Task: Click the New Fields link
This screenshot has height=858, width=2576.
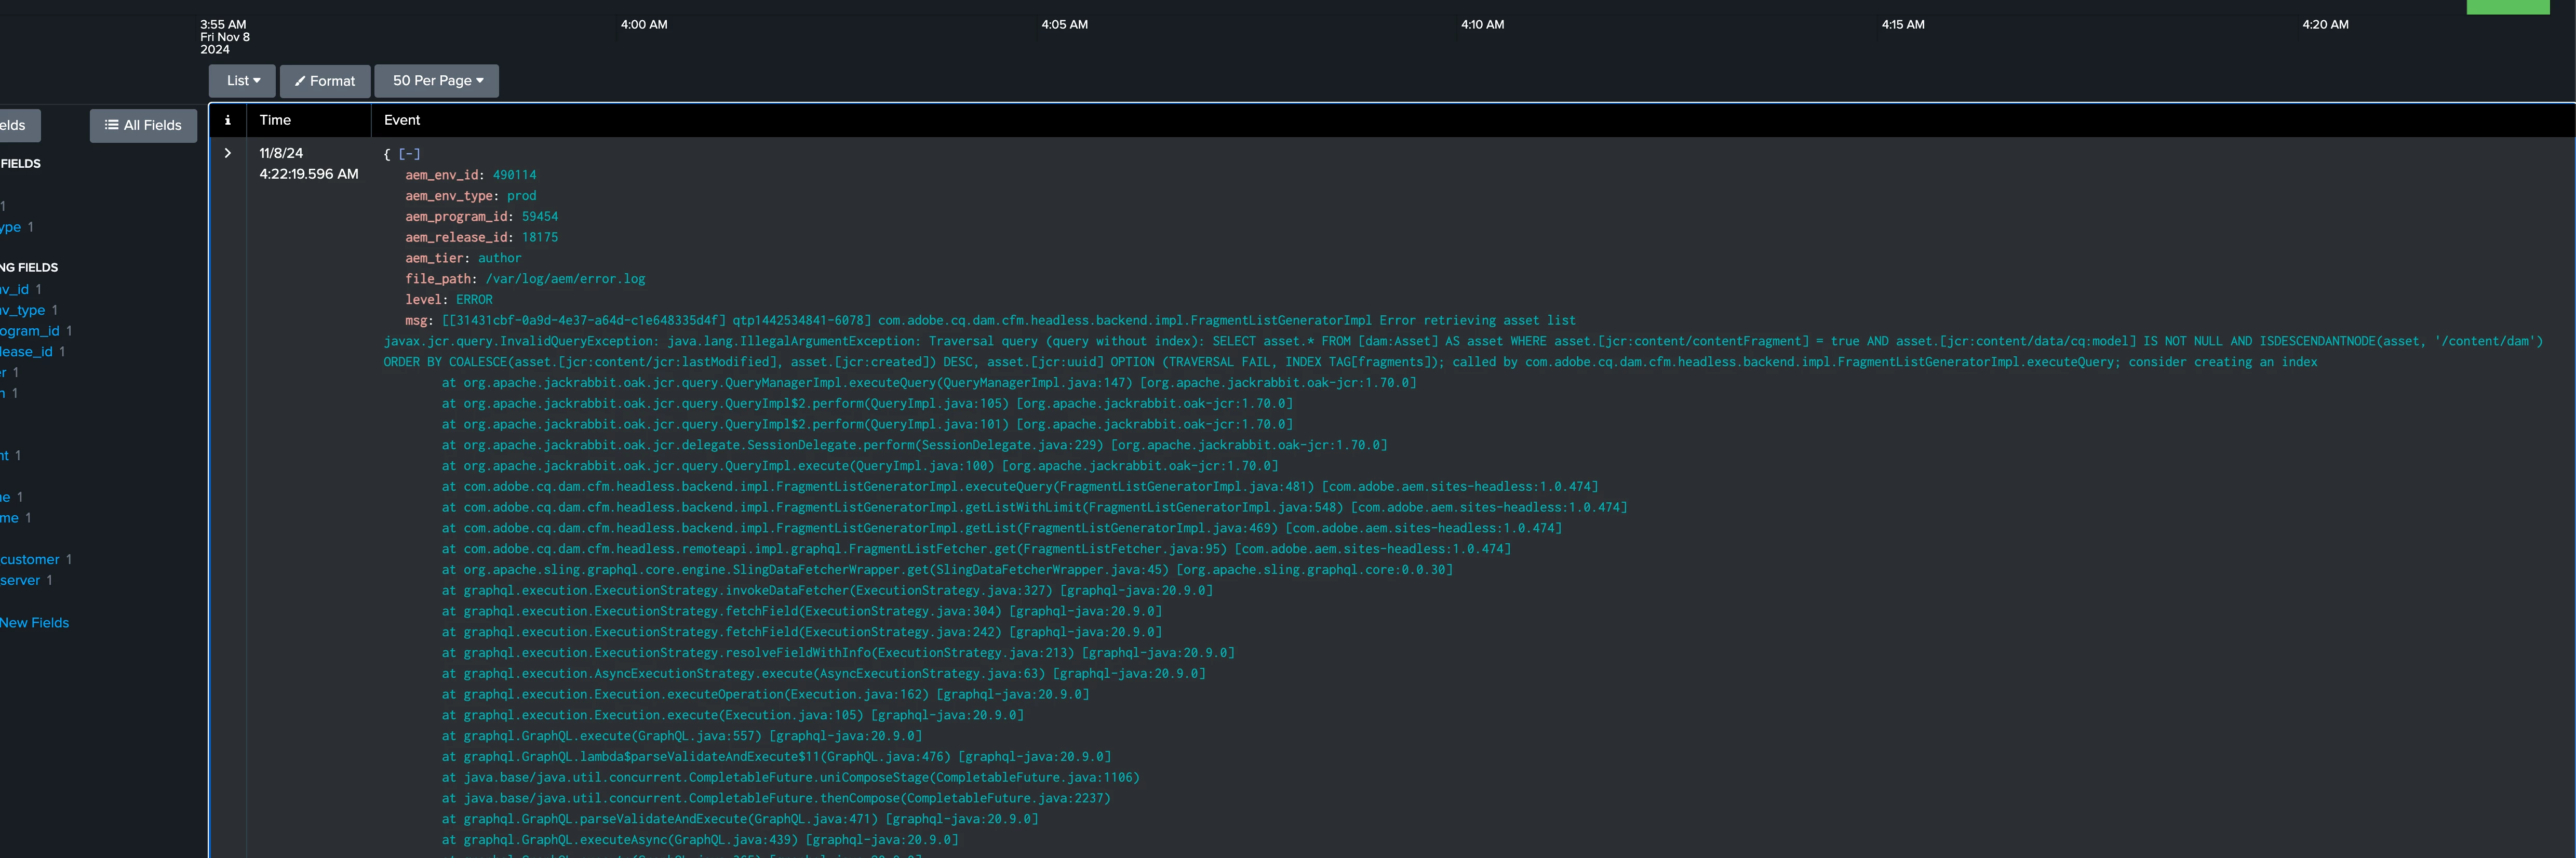Action: 35,623
